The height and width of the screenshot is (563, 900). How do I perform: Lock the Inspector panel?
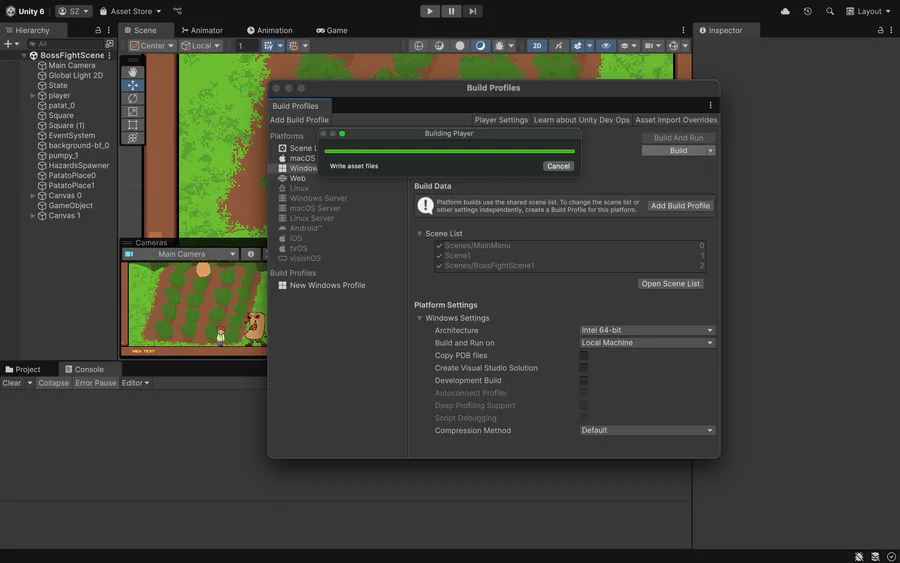[x=880, y=30]
